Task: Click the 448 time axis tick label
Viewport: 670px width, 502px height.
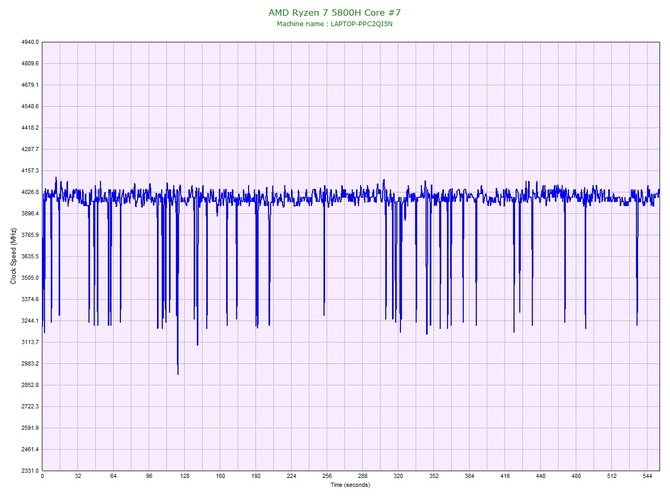Action: click(541, 476)
